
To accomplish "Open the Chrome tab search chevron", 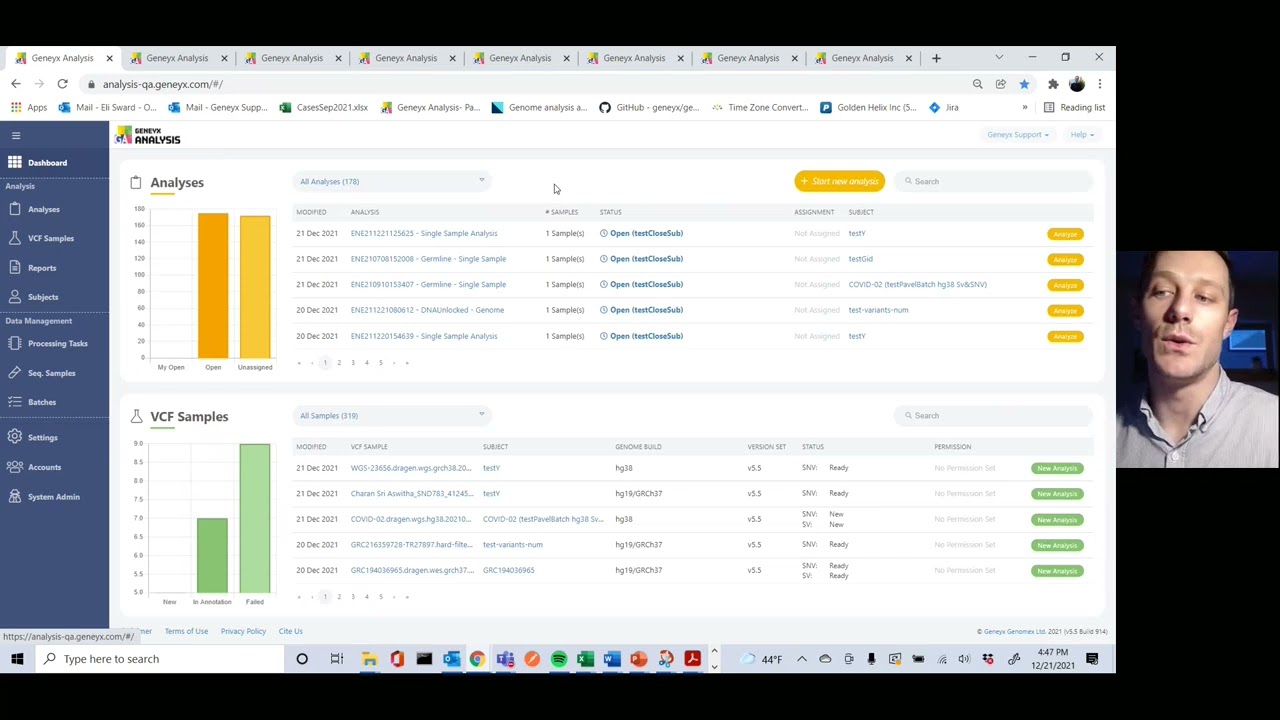I will (999, 58).
